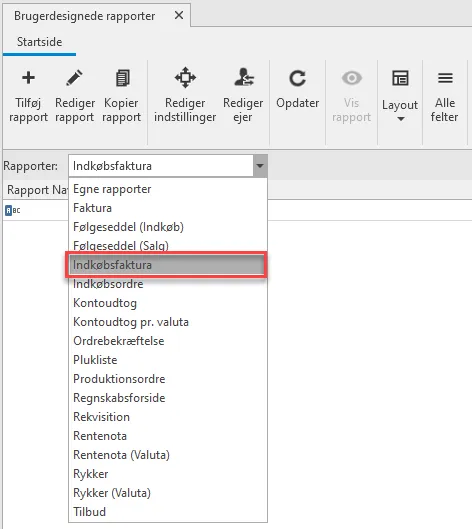The image size is (472, 529).
Task: Choose Rentenota report type
Action: click(x=168, y=436)
